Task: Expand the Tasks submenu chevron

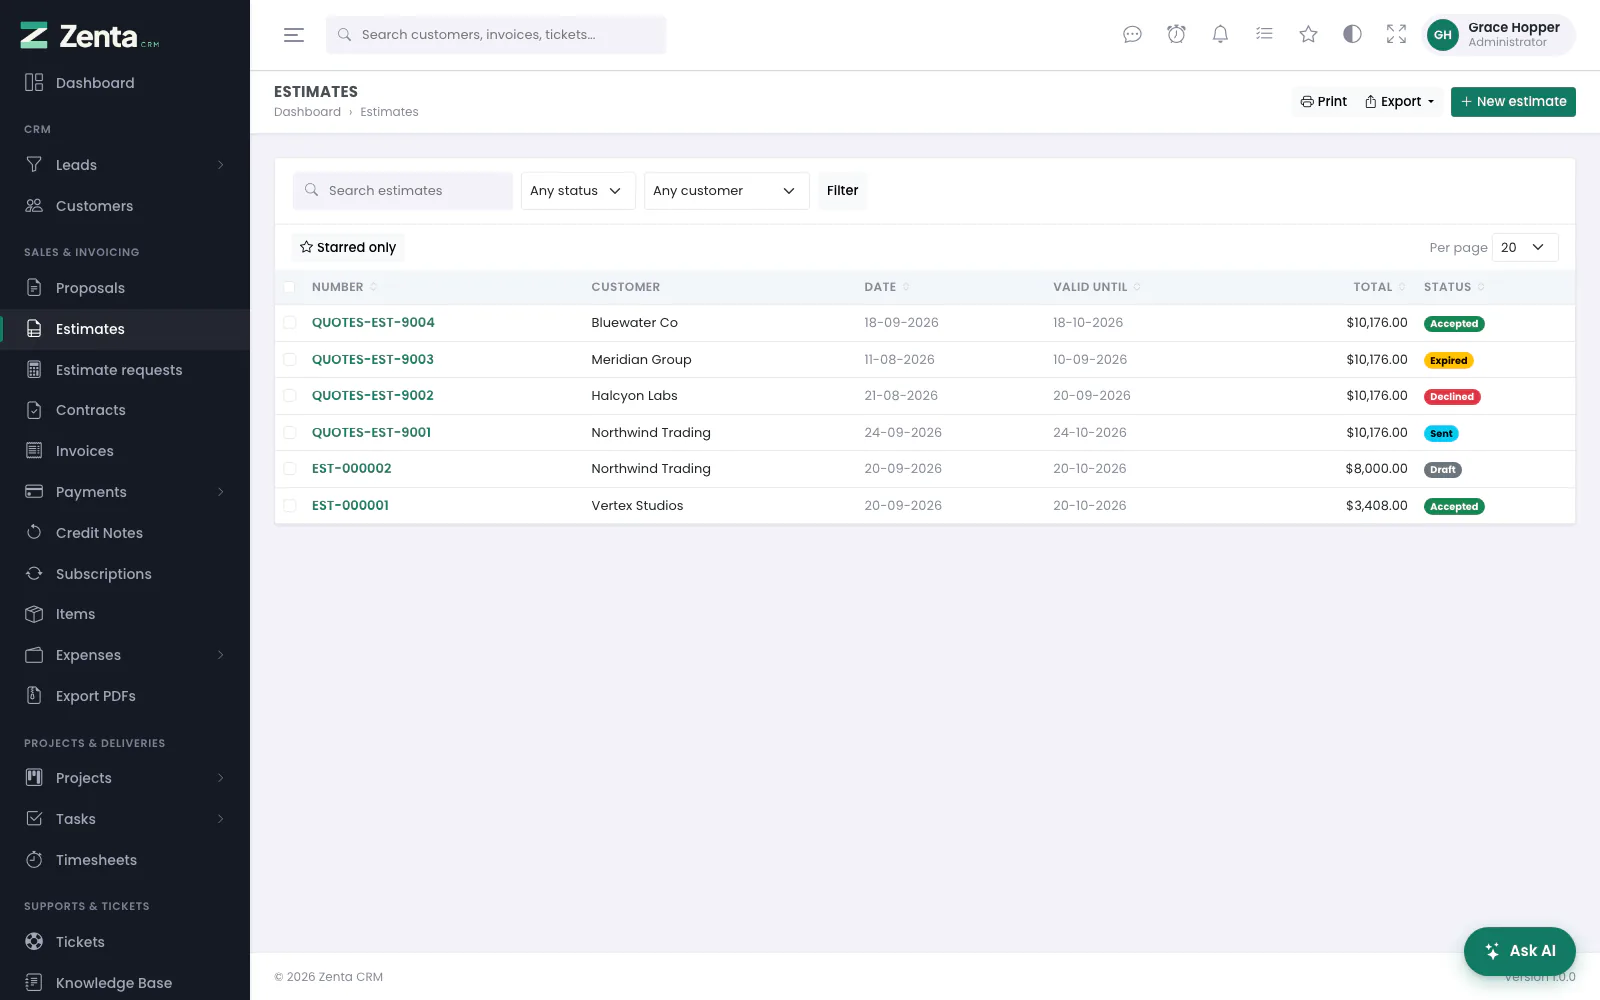Action: tap(221, 819)
